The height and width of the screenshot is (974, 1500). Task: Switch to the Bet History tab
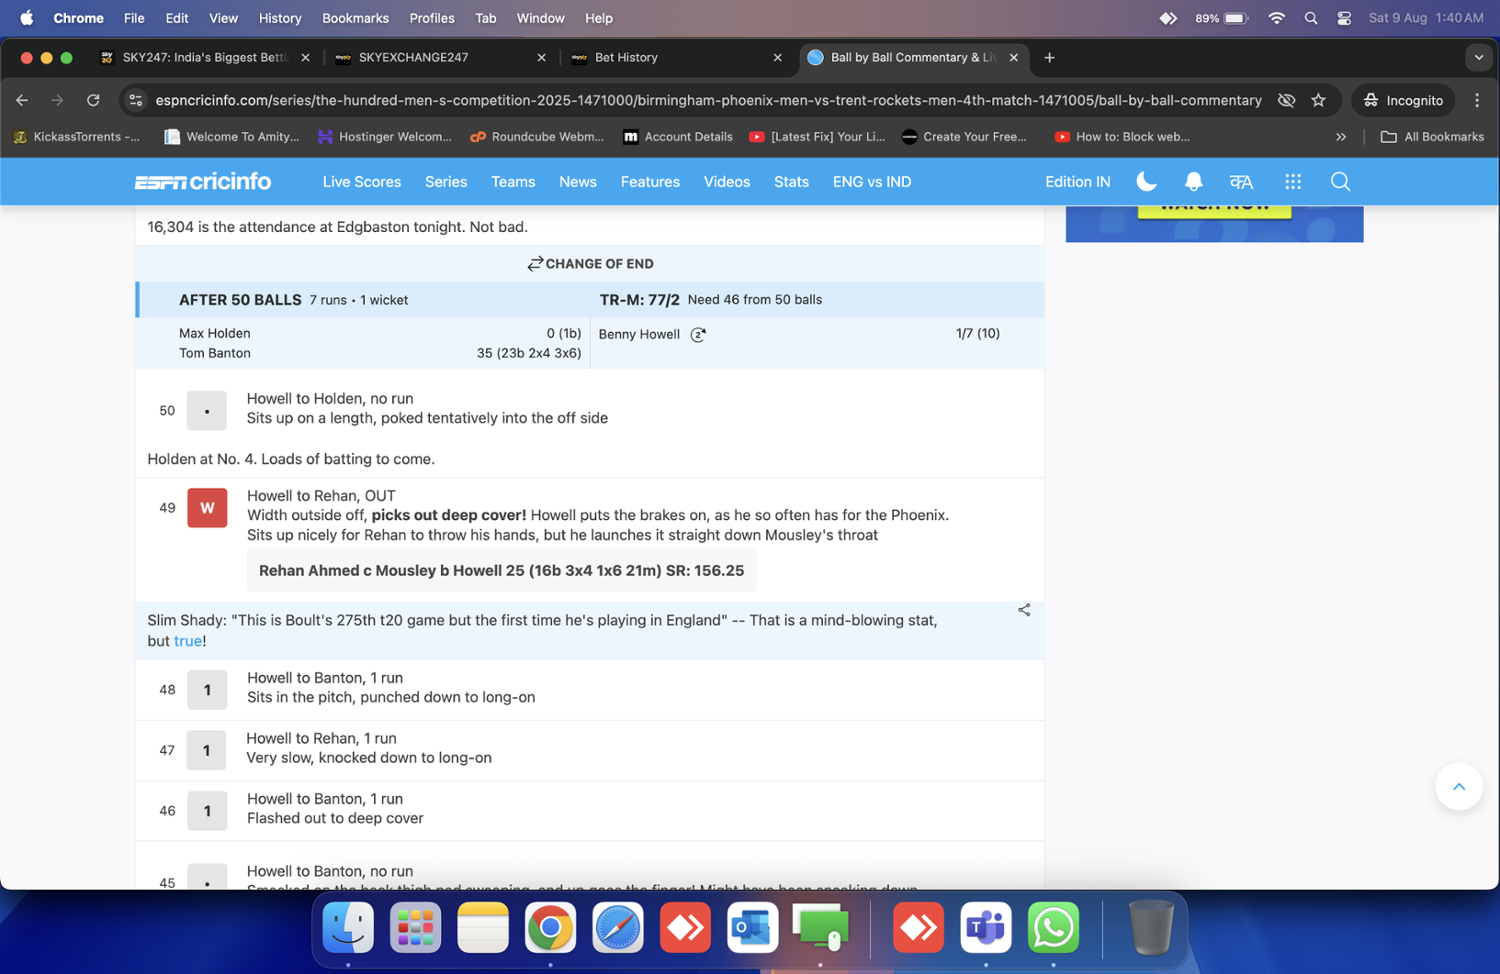click(x=627, y=58)
